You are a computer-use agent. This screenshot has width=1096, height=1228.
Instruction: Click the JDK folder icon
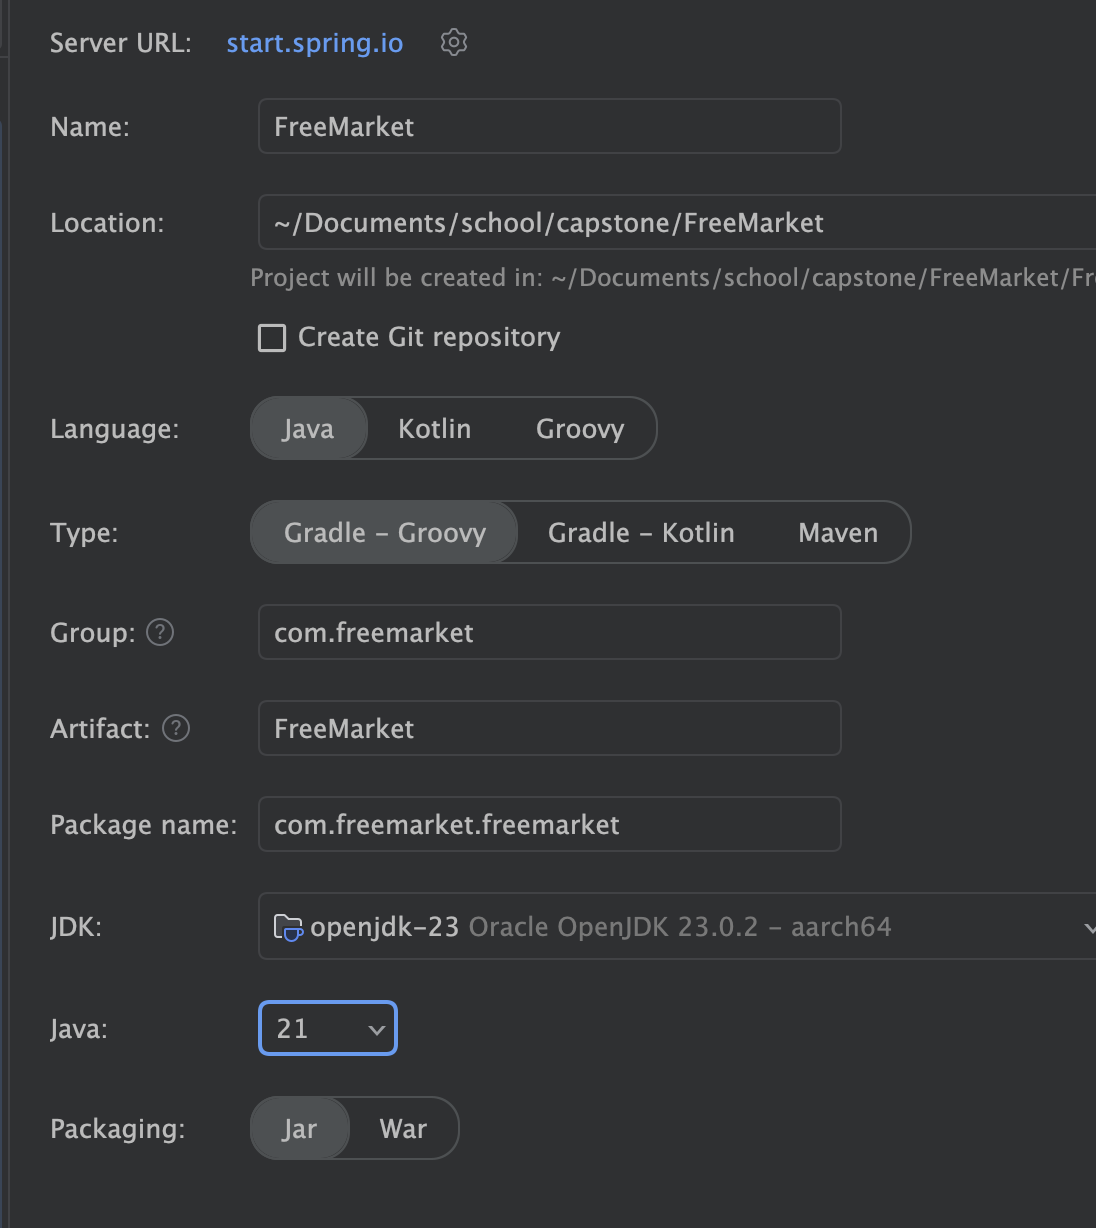(x=288, y=927)
